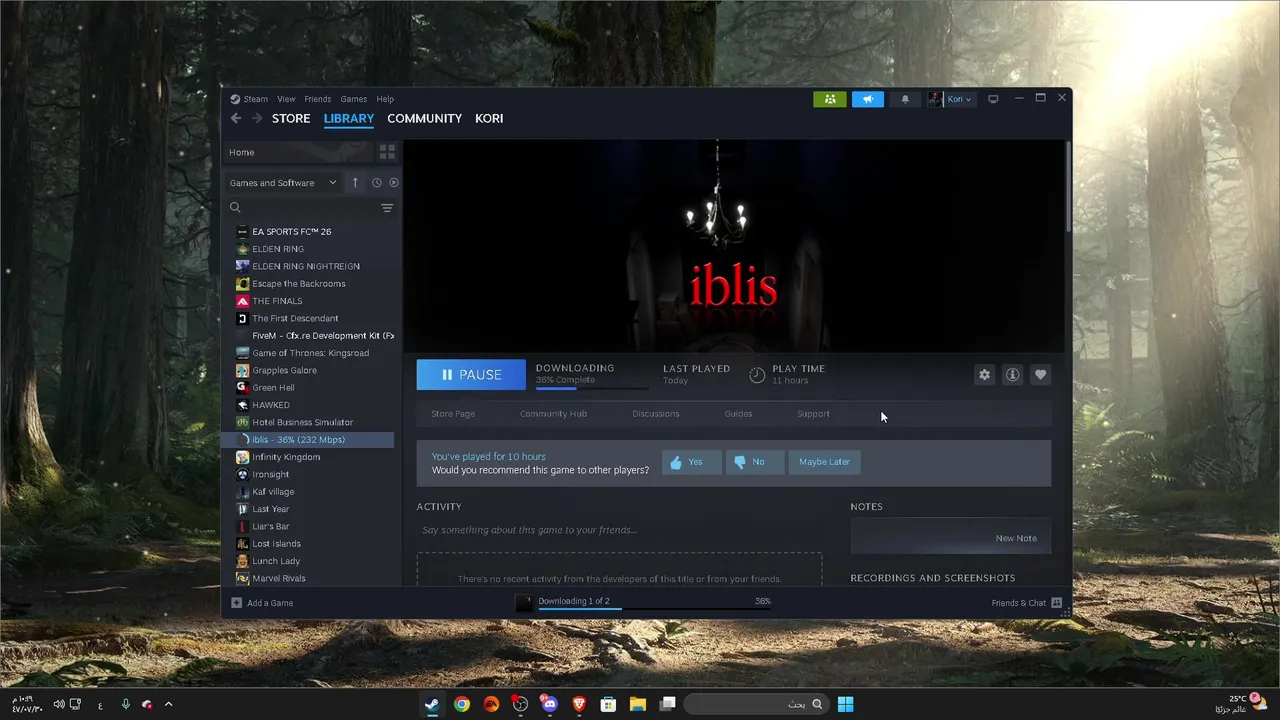This screenshot has width=1280, height=720.
Task: Open the Friends menu
Action: pos(318,99)
